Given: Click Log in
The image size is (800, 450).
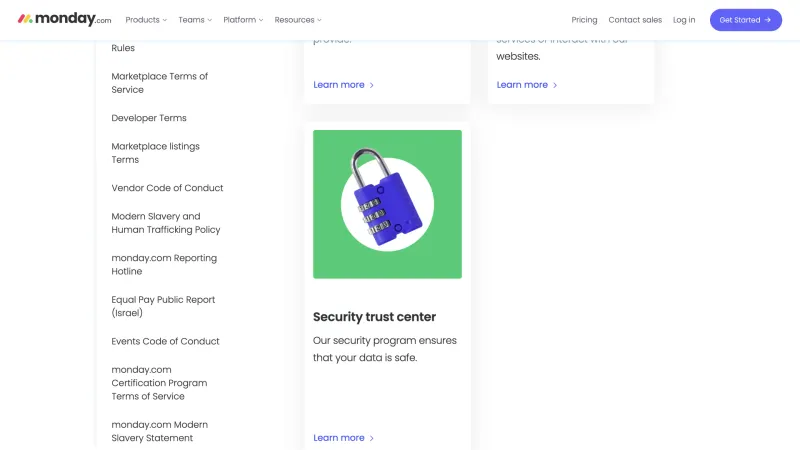Looking at the screenshot, I should point(684,20).
